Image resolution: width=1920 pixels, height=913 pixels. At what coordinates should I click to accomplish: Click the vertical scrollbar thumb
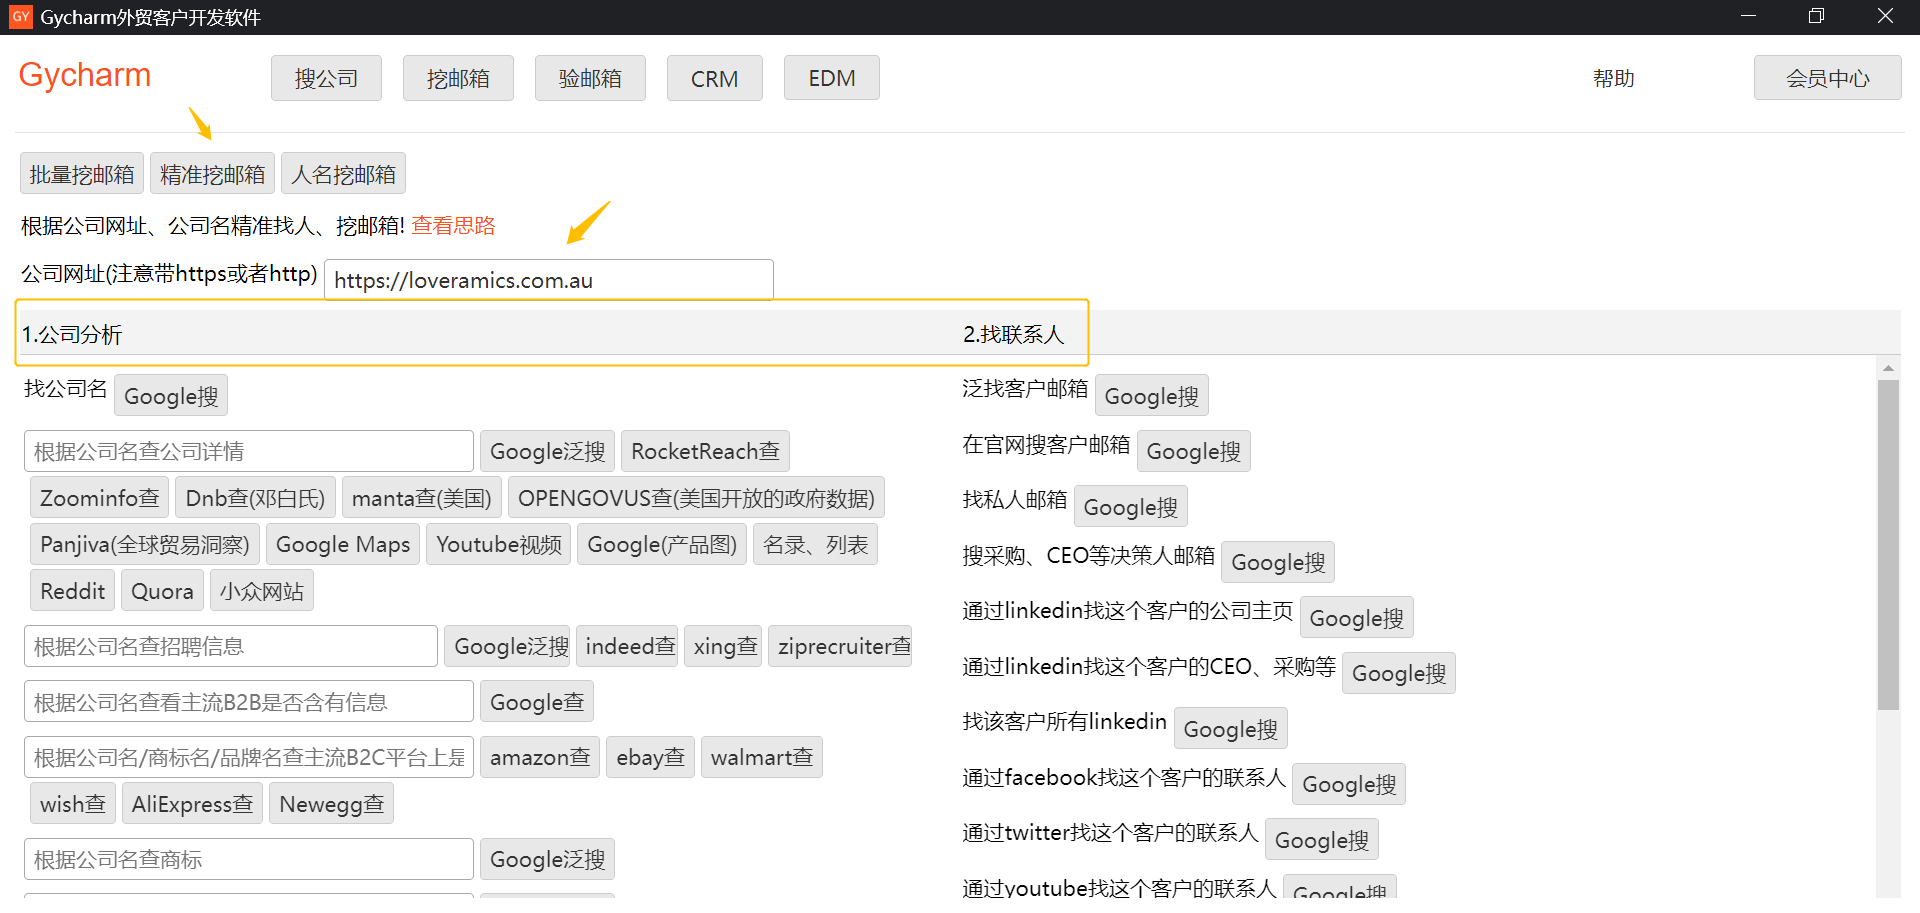(x=1888, y=545)
